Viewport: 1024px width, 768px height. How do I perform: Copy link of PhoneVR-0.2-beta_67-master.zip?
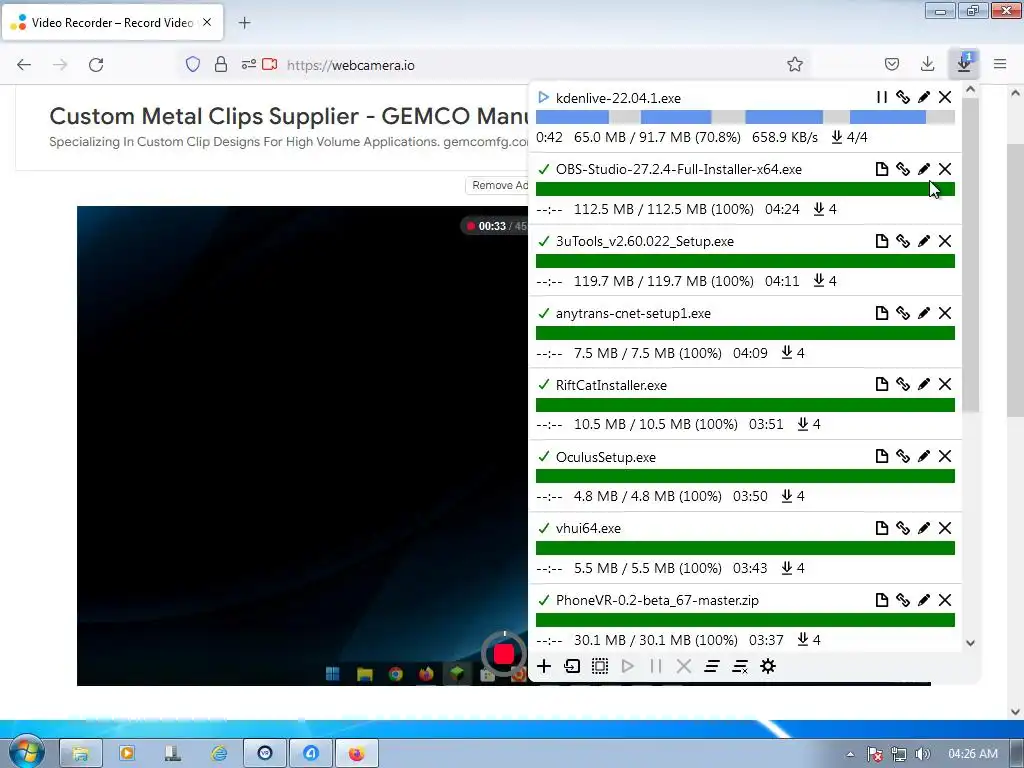903,600
